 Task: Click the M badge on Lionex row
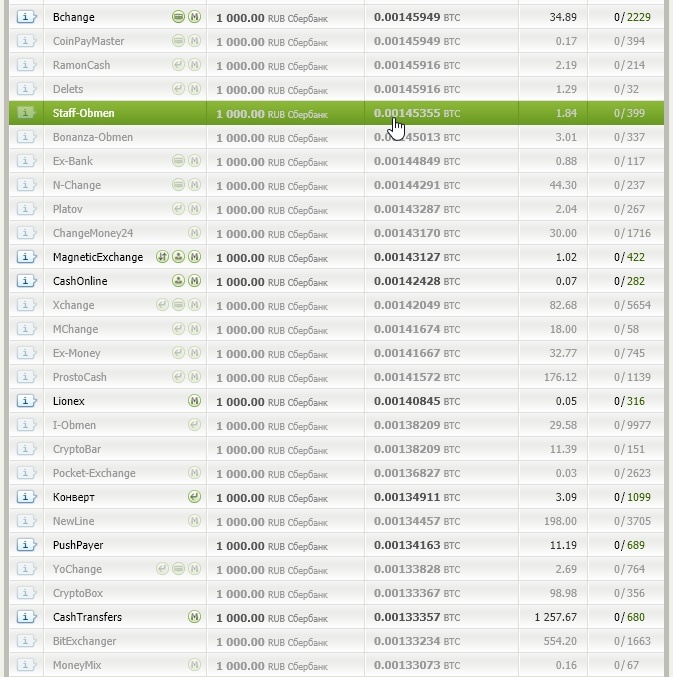[x=195, y=401]
